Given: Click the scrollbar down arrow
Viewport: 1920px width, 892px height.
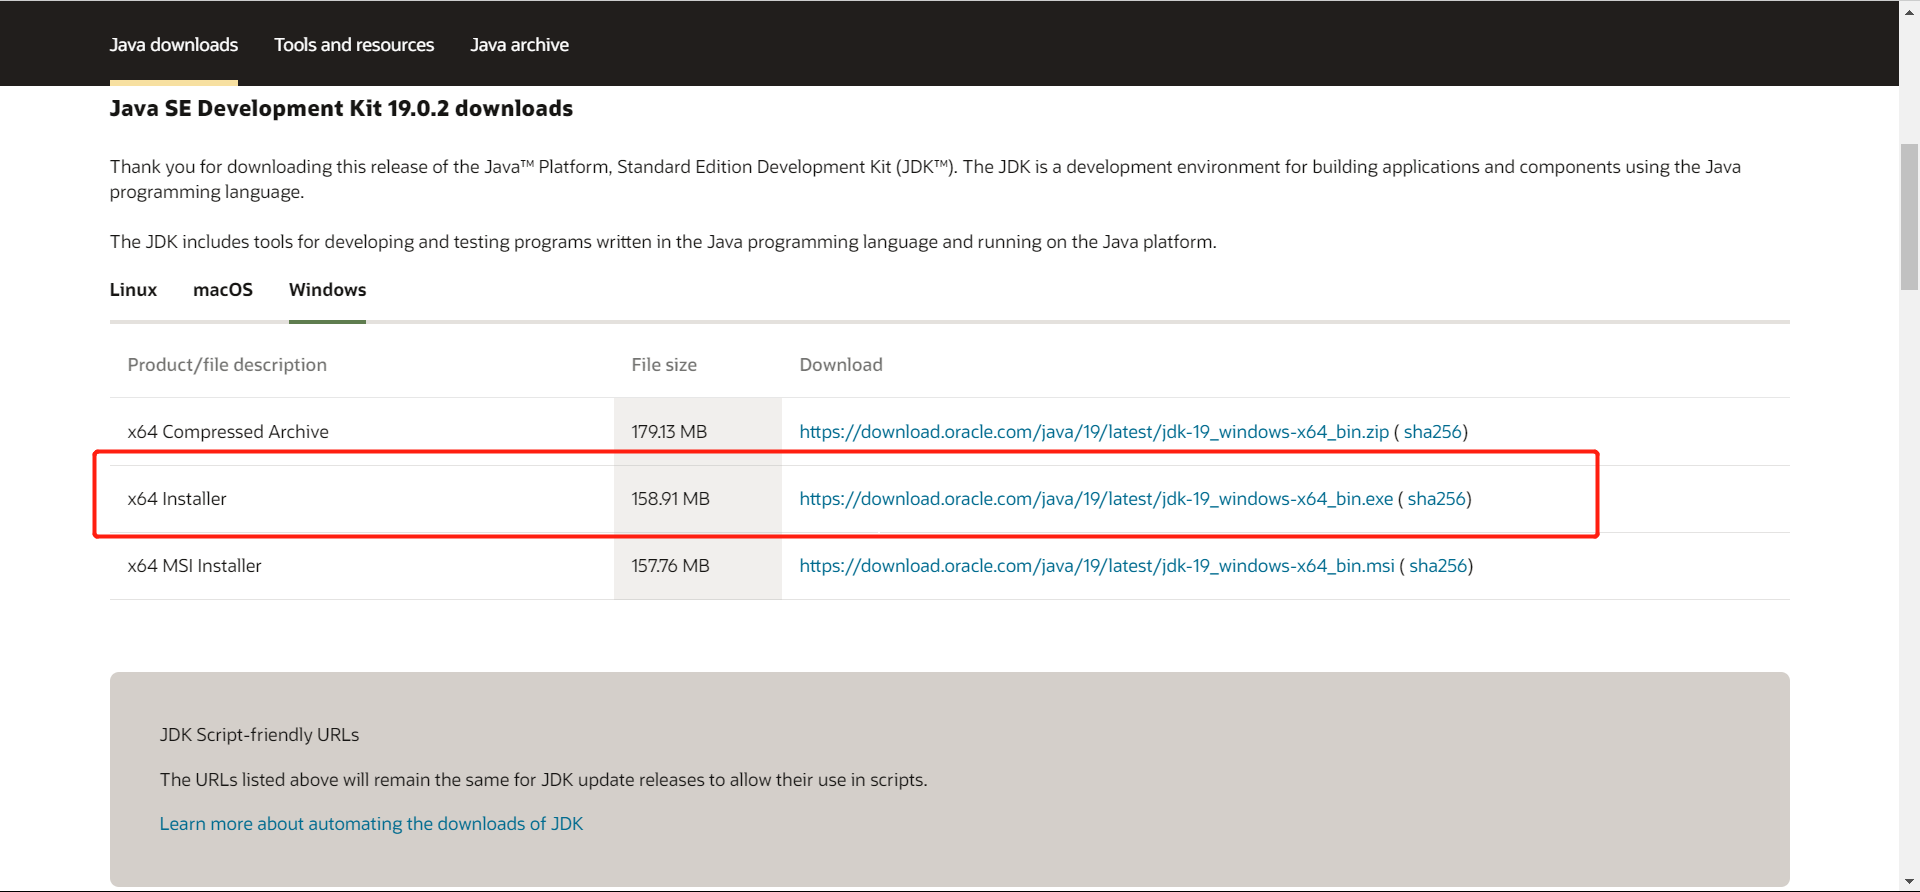Looking at the screenshot, I should coord(1909,882).
